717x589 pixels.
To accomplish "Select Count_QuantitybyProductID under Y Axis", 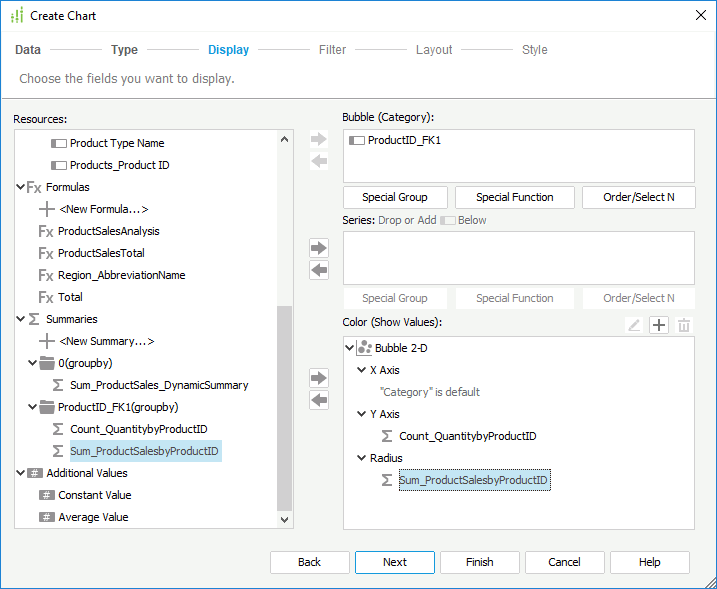I will (x=467, y=436).
